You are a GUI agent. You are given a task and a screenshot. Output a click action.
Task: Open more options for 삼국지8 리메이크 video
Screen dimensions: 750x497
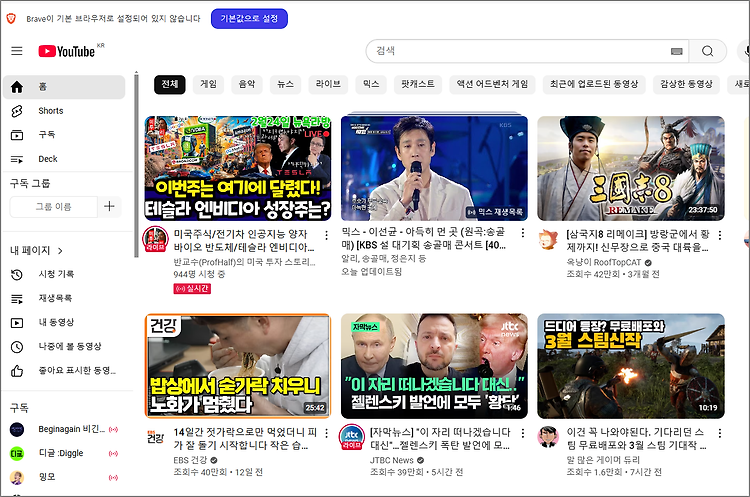click(719, 235)
